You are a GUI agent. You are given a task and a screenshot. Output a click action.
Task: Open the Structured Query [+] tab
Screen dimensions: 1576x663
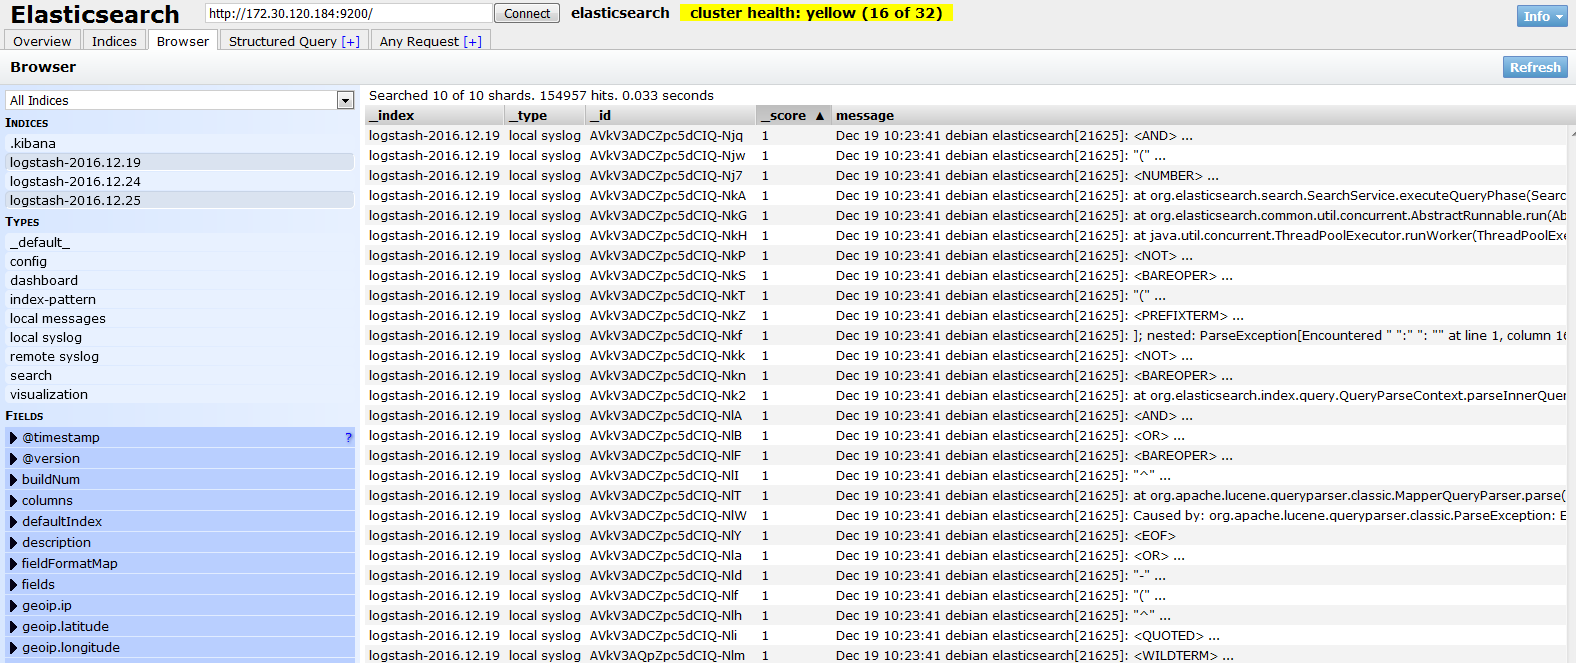click(294, 41)
